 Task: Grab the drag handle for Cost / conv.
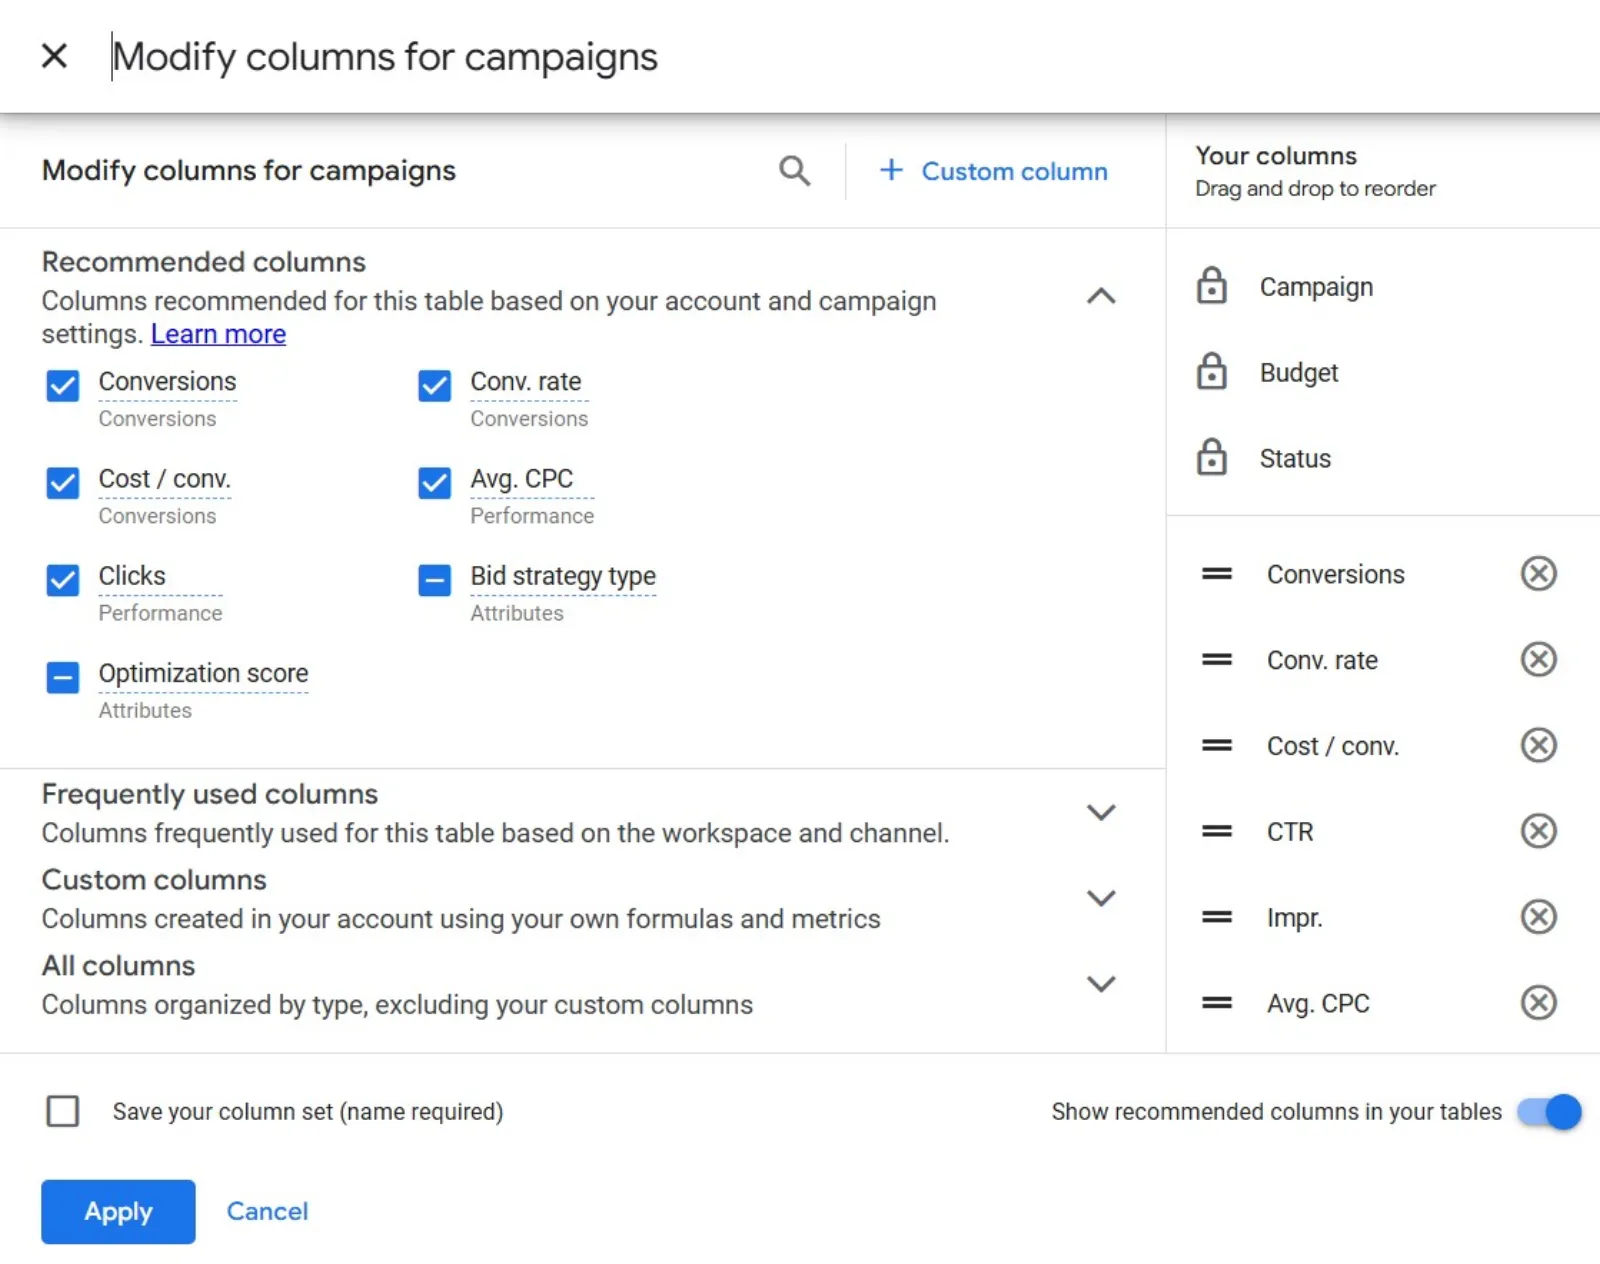[x=1217, y=746]
